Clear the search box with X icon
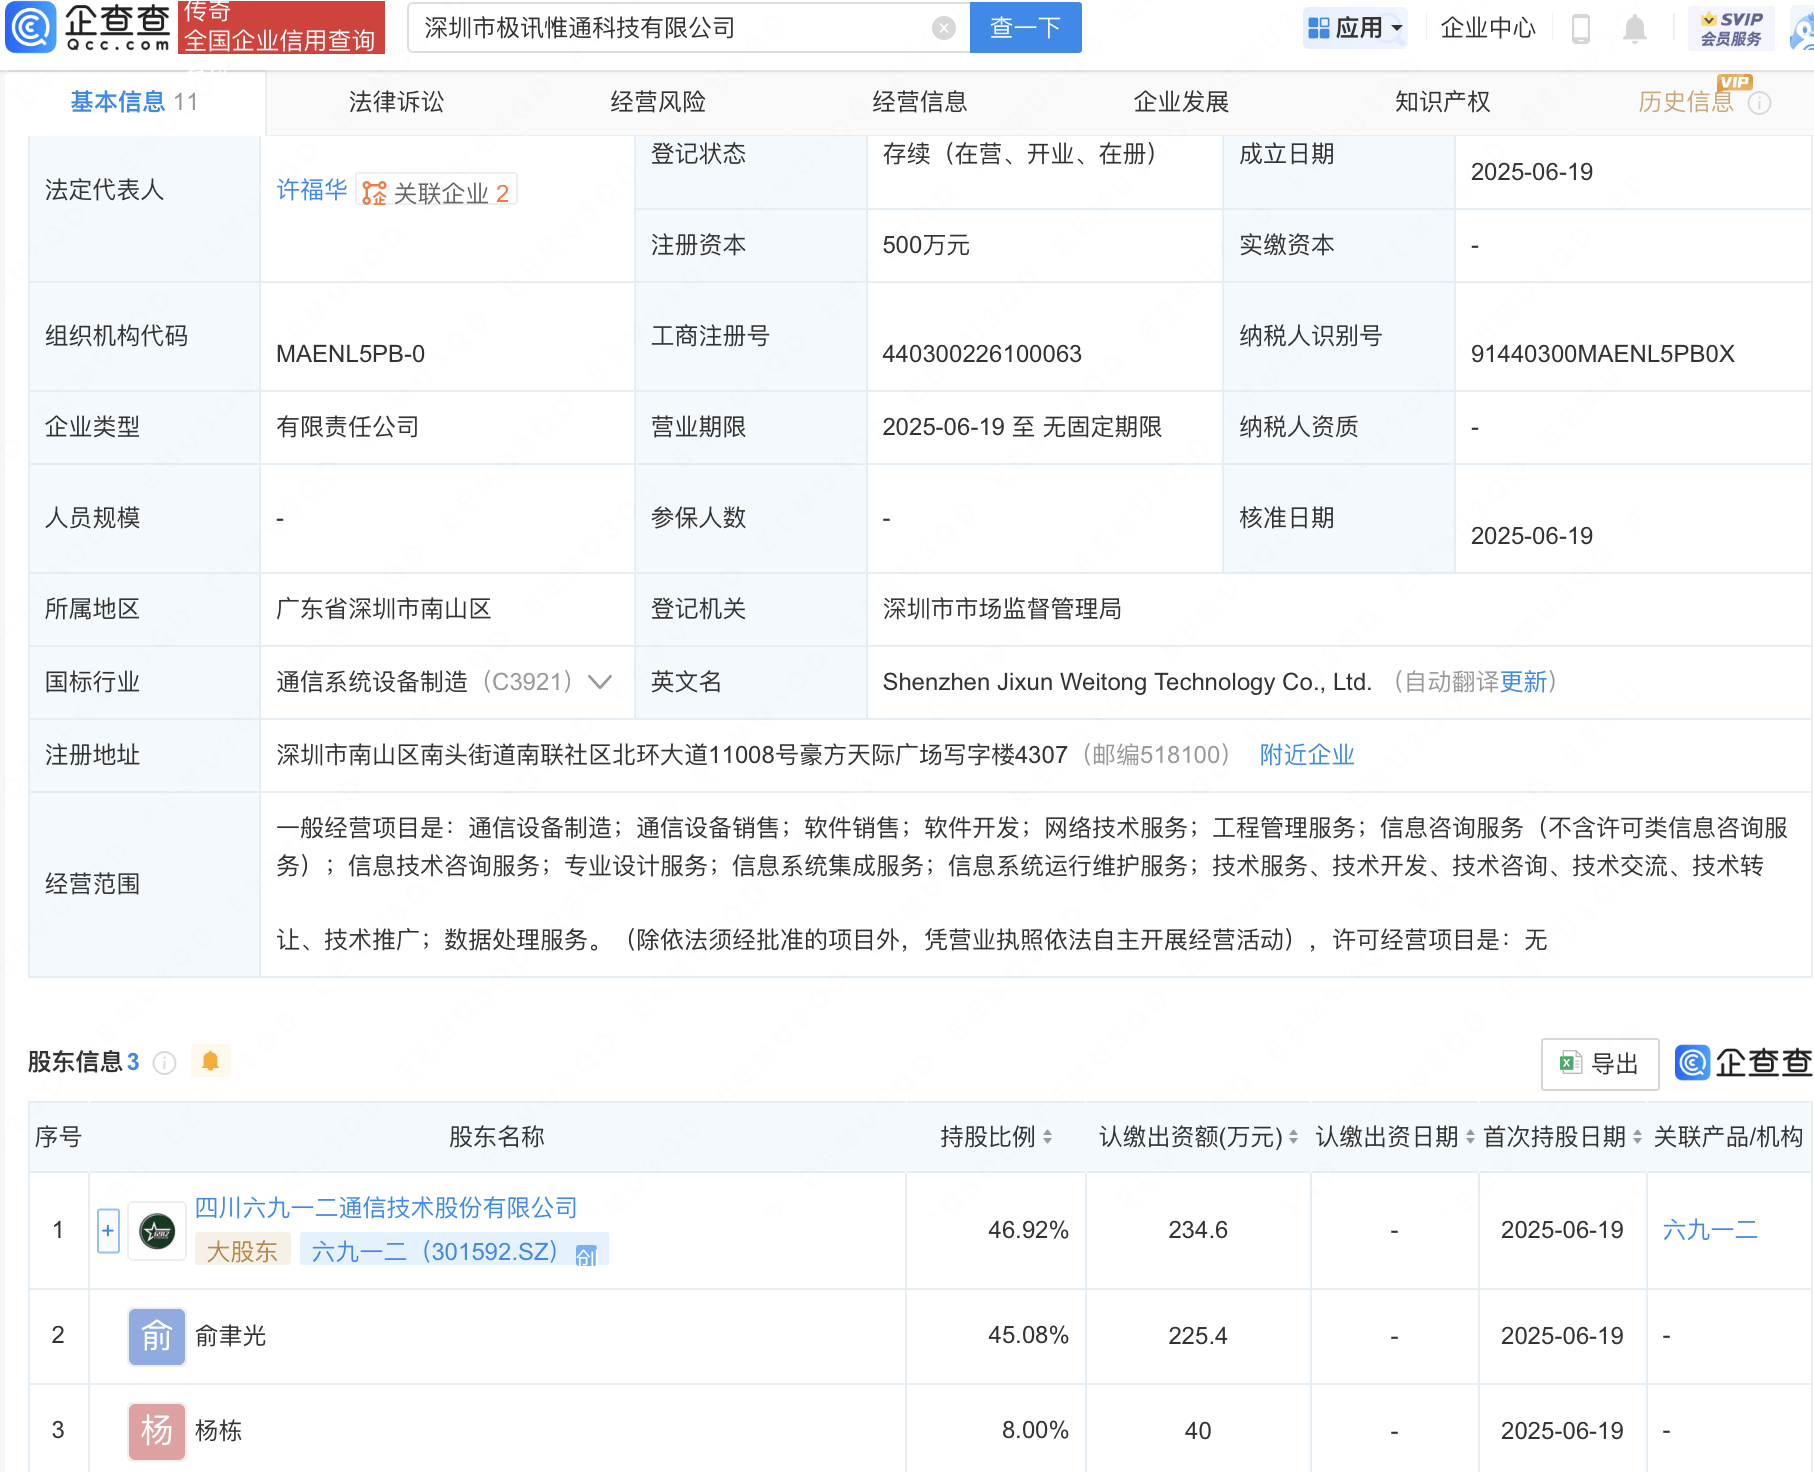The height and width of the screenshot is (1472, 1814). click(943, 28)
